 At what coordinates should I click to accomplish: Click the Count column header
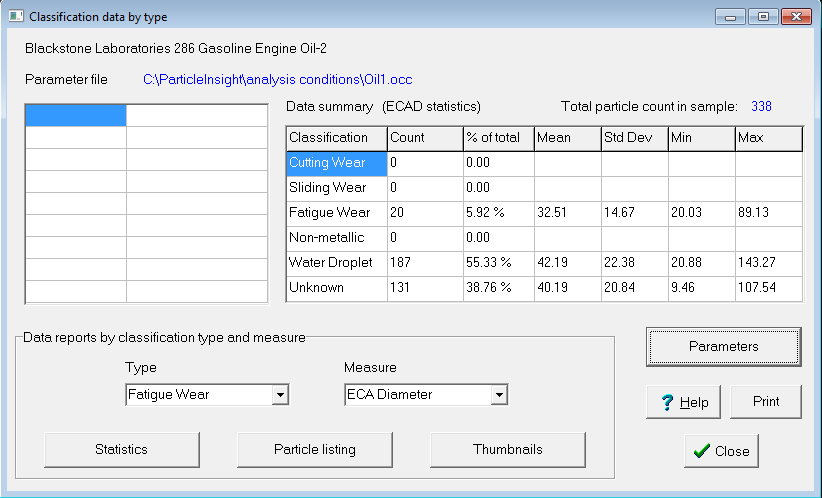coord(424,137)
